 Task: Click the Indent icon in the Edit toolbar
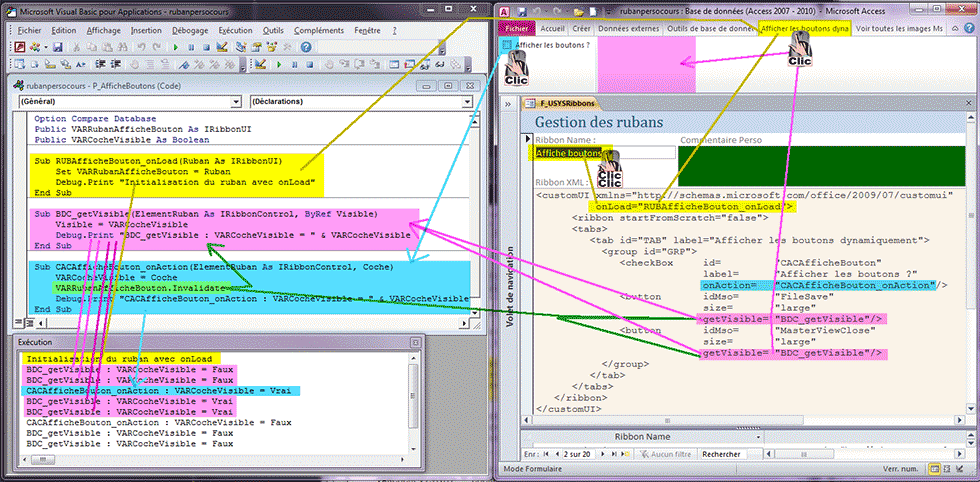(x=99, y=64)
